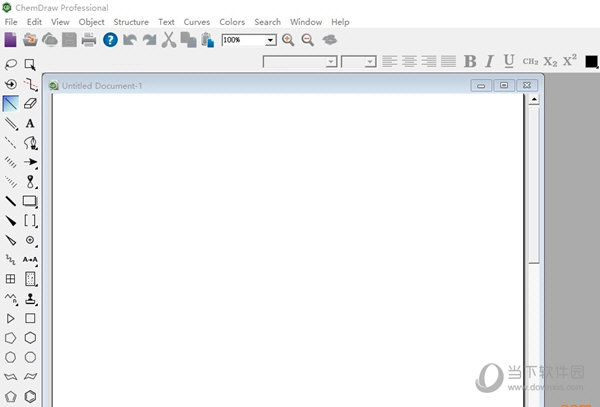This screenshot has height=407, width=600.
Task: Create a new document from toolbar
Action: [10, 40]
